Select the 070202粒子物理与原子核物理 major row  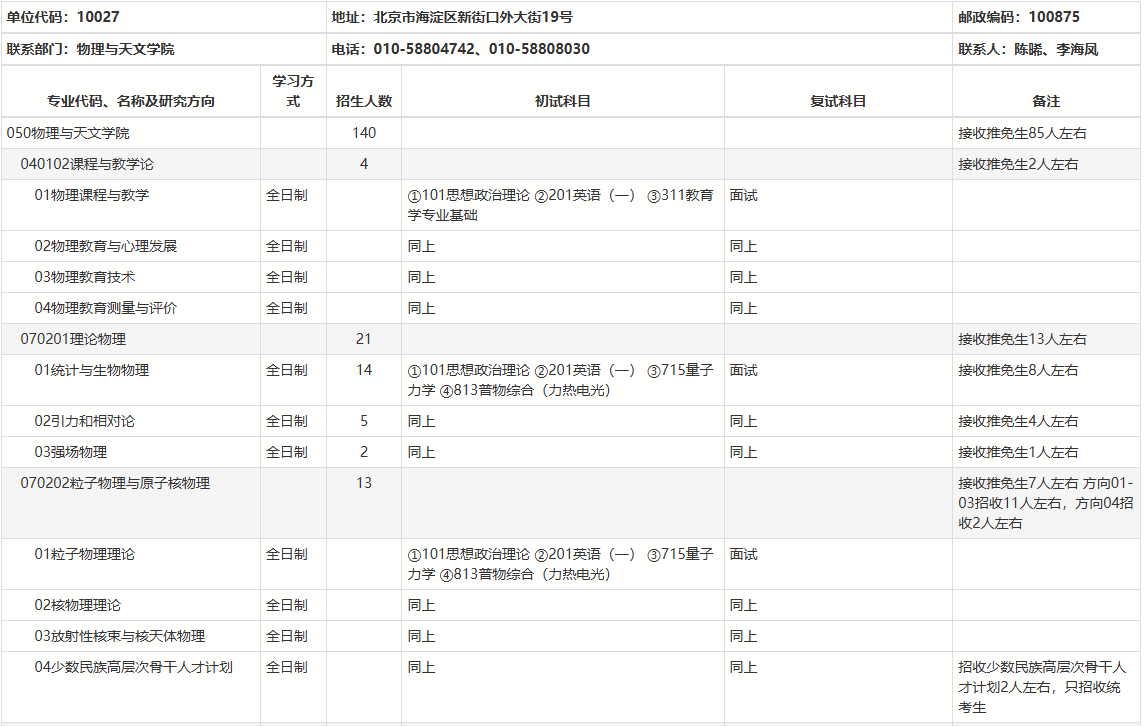(x=115, y=483)
